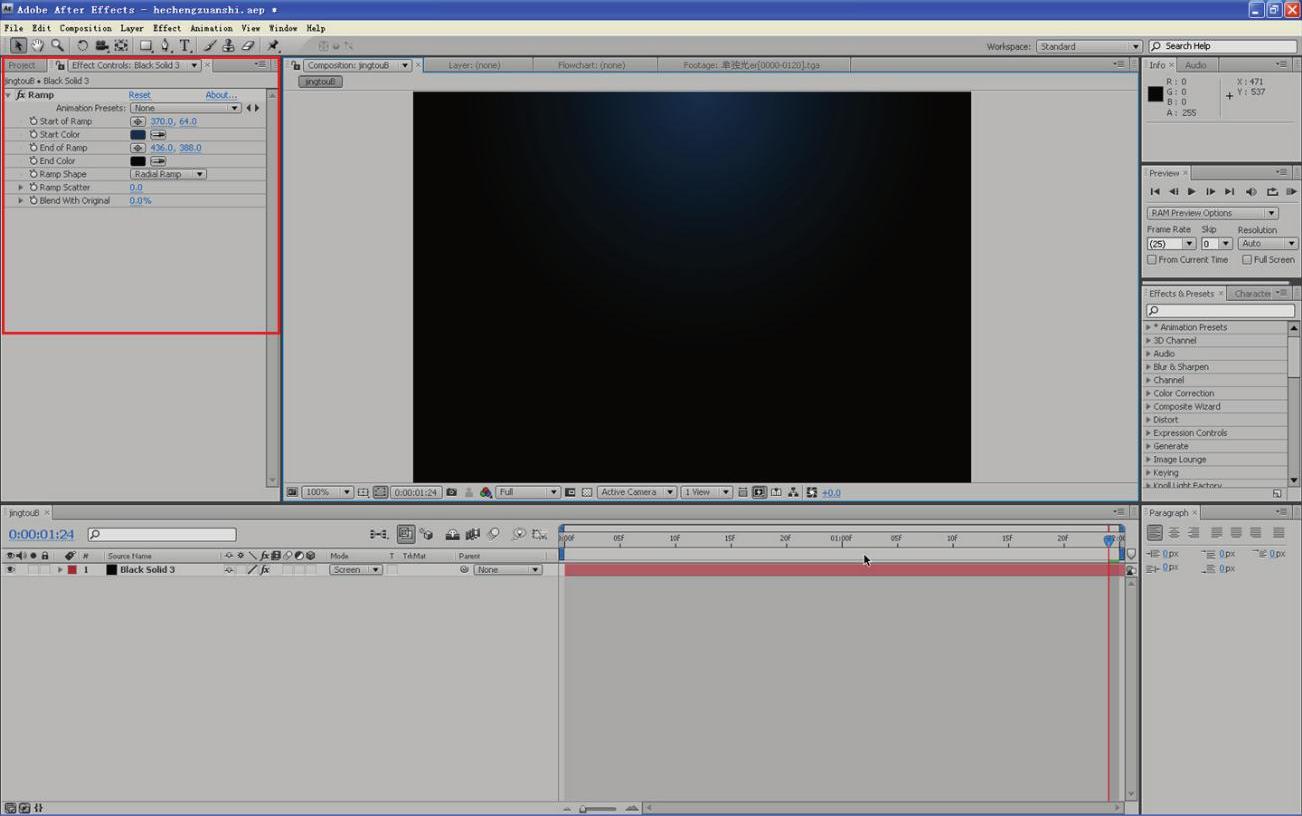
Task: Open the Ramp About link
Action: point(221,95)
